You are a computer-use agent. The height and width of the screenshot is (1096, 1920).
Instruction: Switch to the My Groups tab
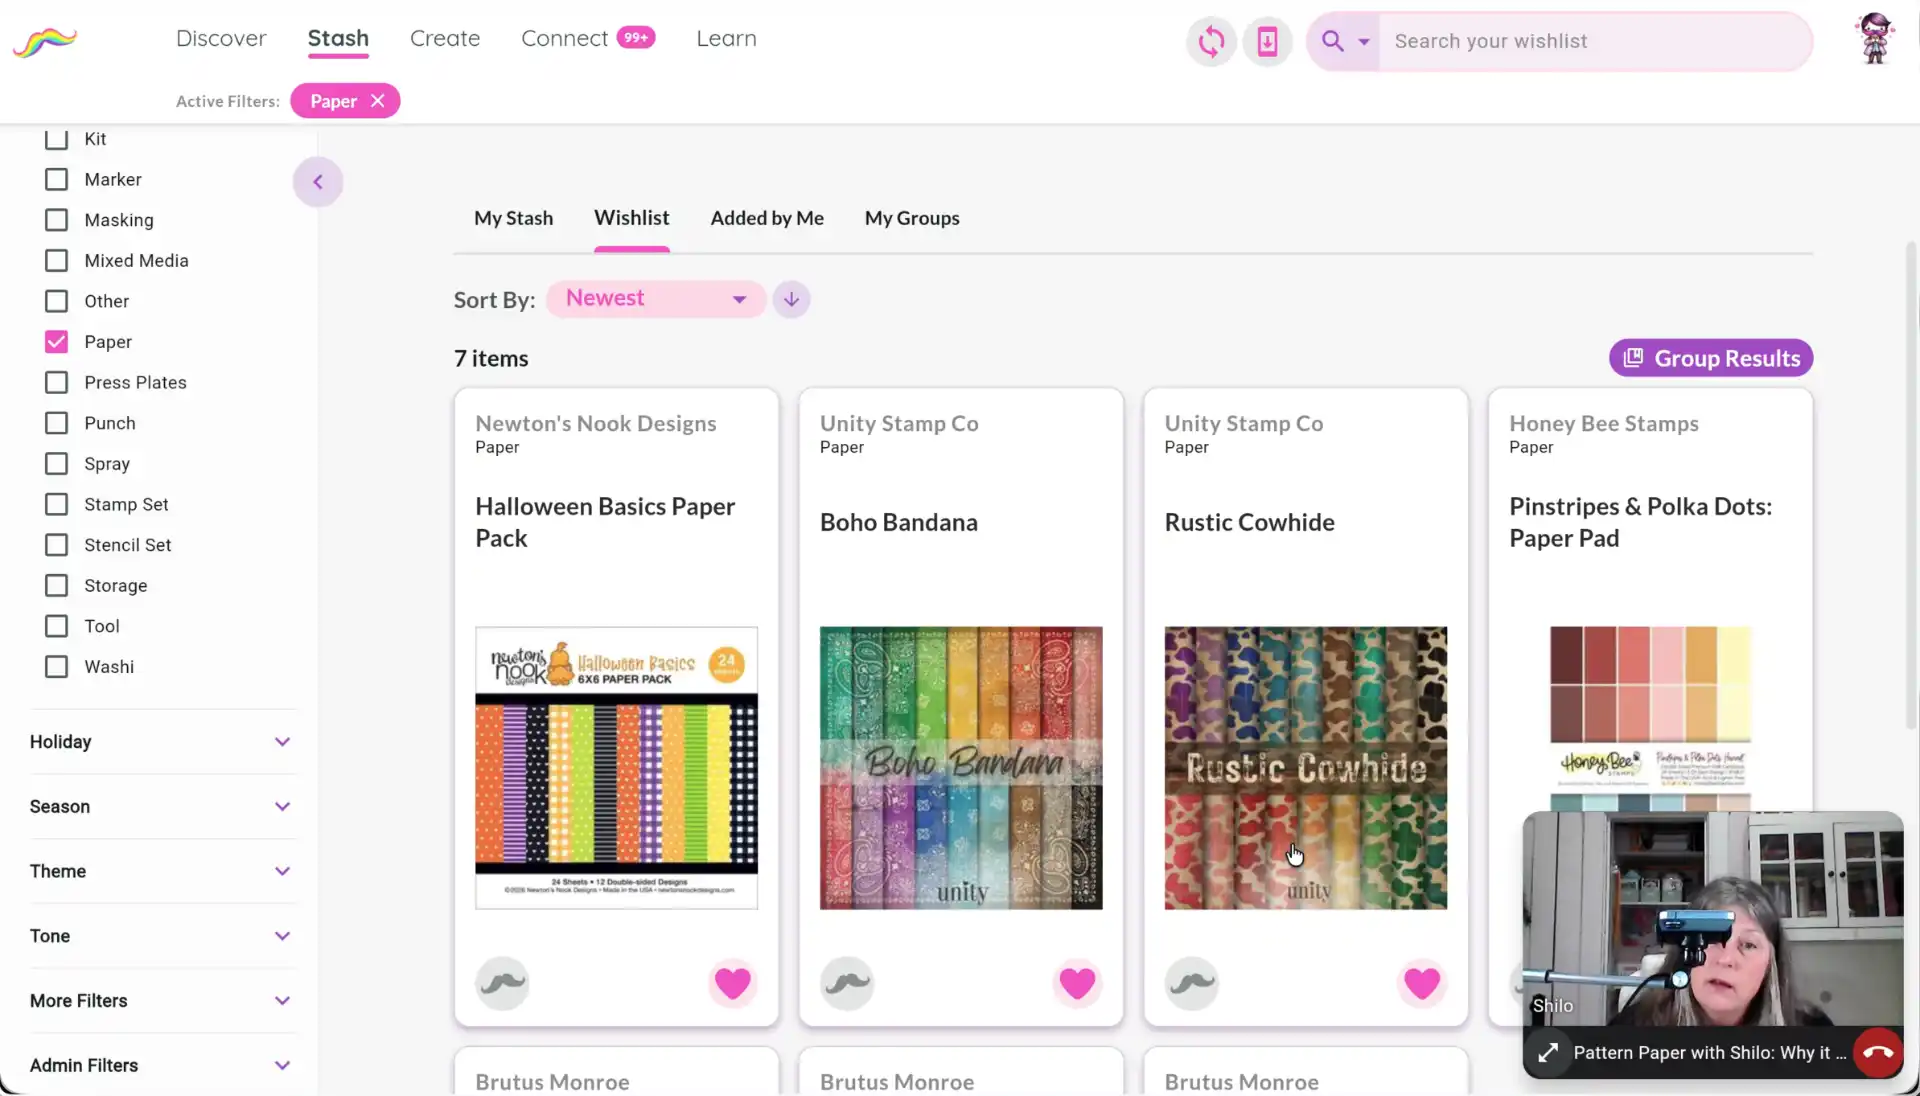pyautogui.click(x=912, y=218)
